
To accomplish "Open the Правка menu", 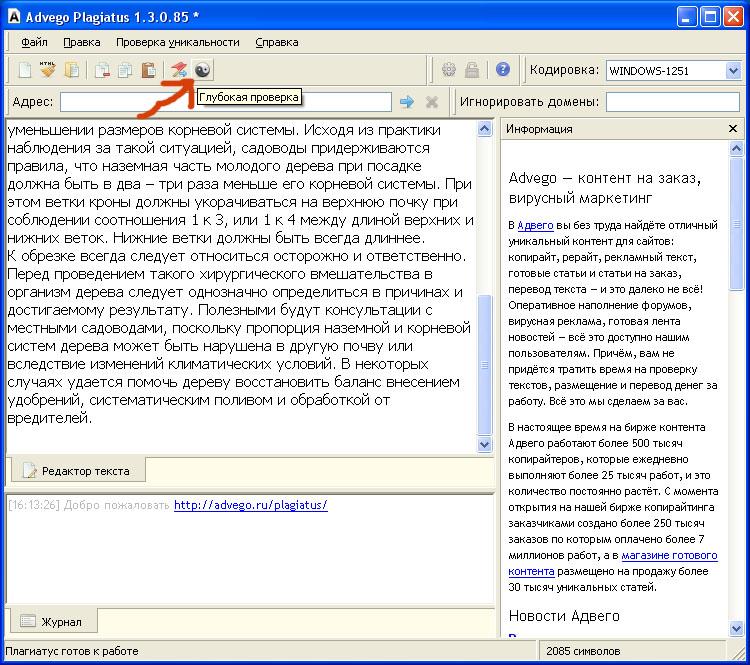I will [82, 42].
